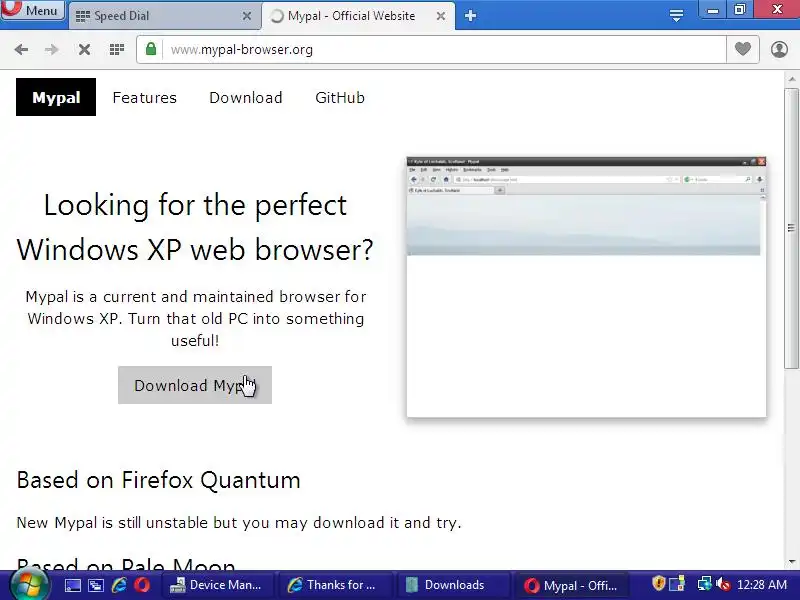The height and width of the screenshot is (600, 800).
Task: Open the Features page link
Action: click(144, 97)
